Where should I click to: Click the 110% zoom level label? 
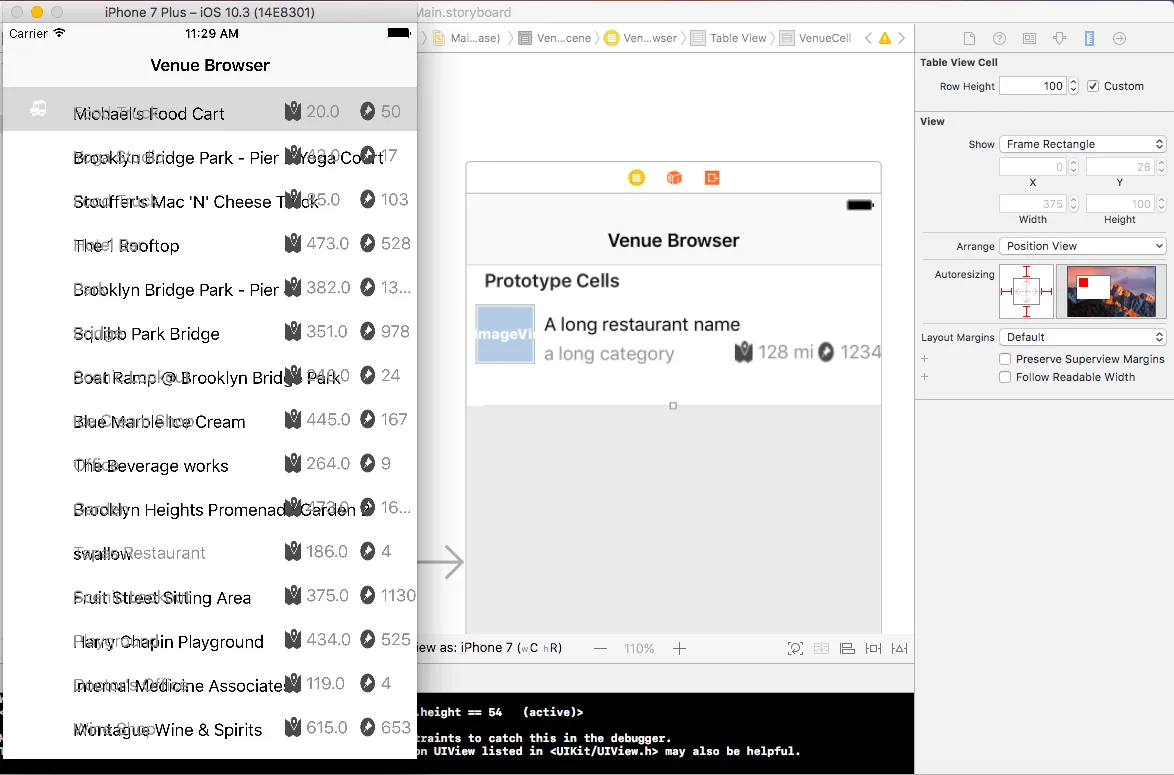pos(639,648)
